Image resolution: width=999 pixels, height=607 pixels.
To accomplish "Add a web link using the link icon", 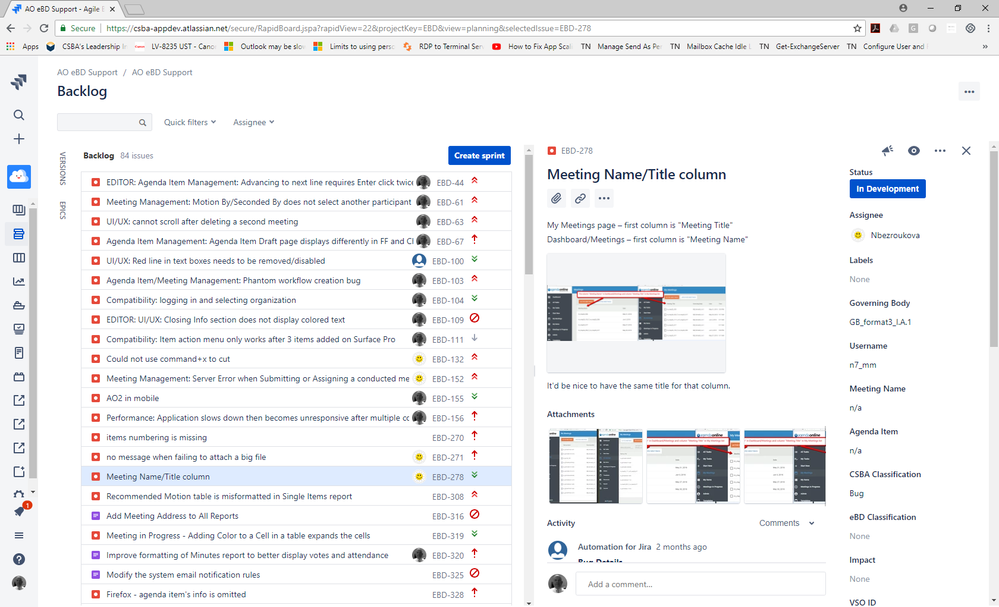I will tap(580, 198).
